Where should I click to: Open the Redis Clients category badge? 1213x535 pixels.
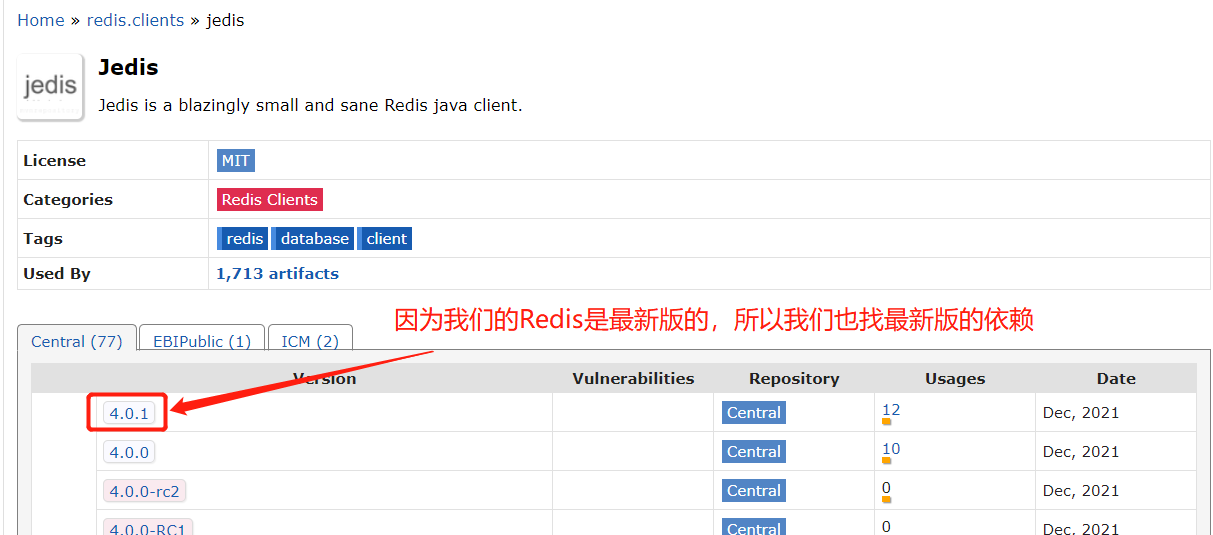tap(270, 199)
